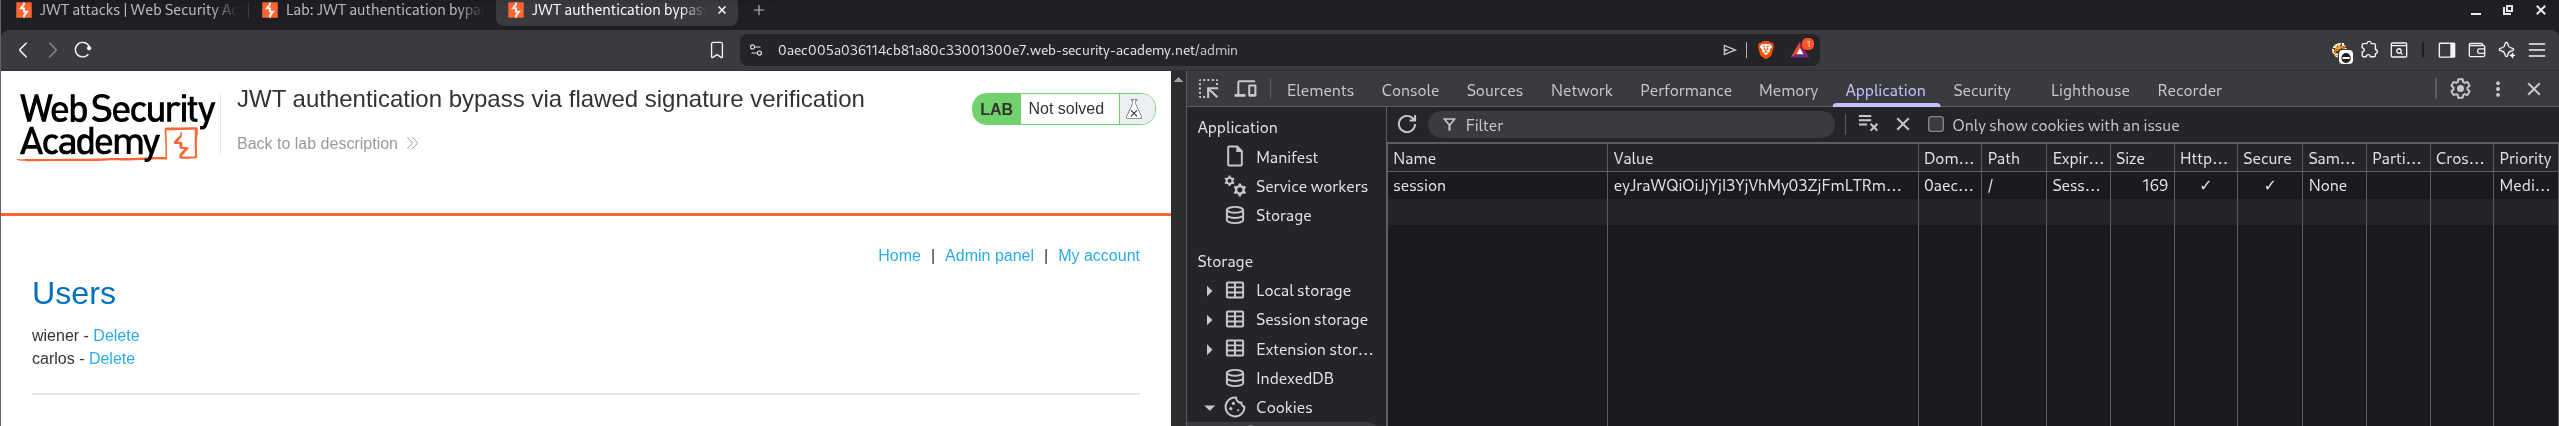Open DevTools settings gear

(2460, 89)
